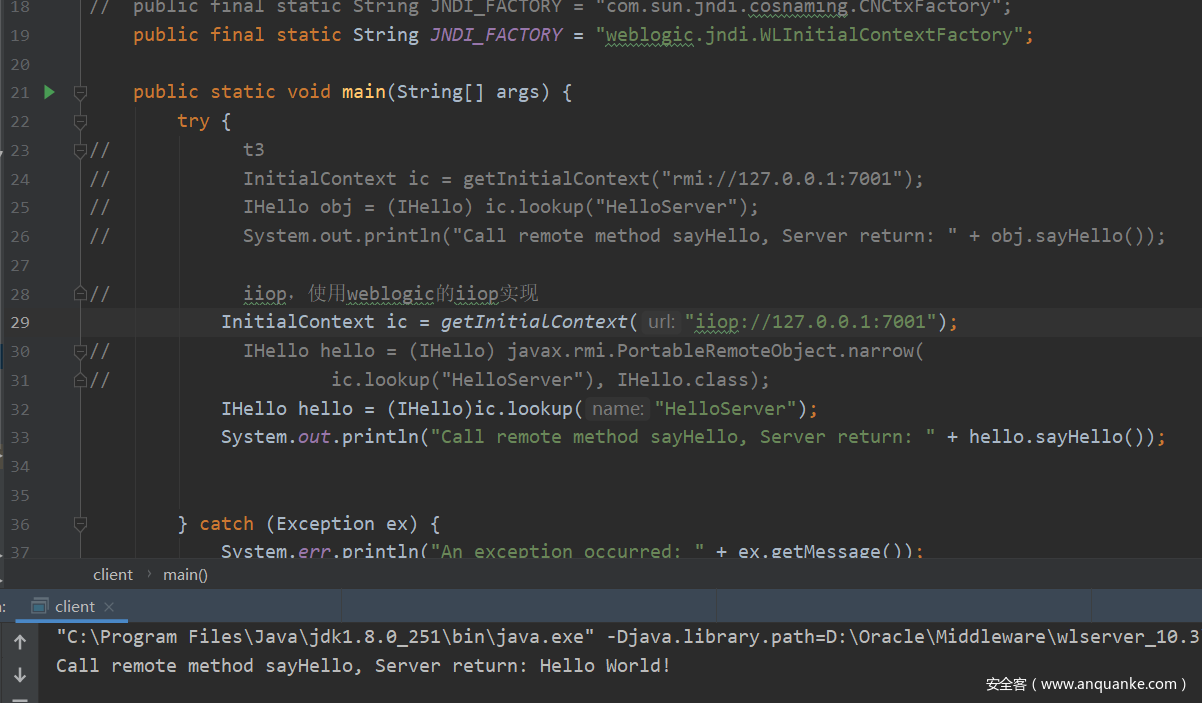Click the getInitialContext call on line 29
1202x703 pixels.
click(534, 322)
